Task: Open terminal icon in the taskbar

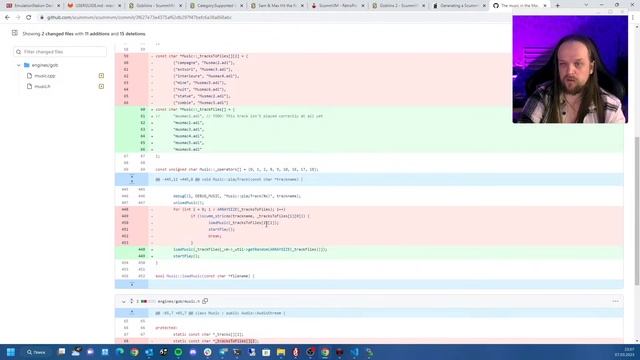Action: coord(237,352)
